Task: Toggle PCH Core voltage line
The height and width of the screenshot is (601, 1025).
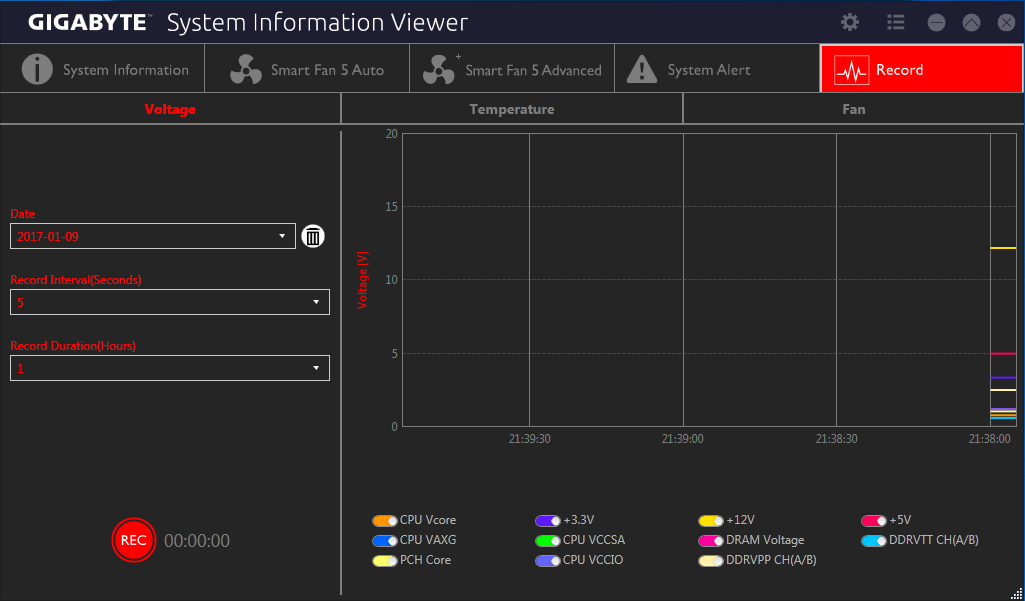Action: (x=385, y=560)
